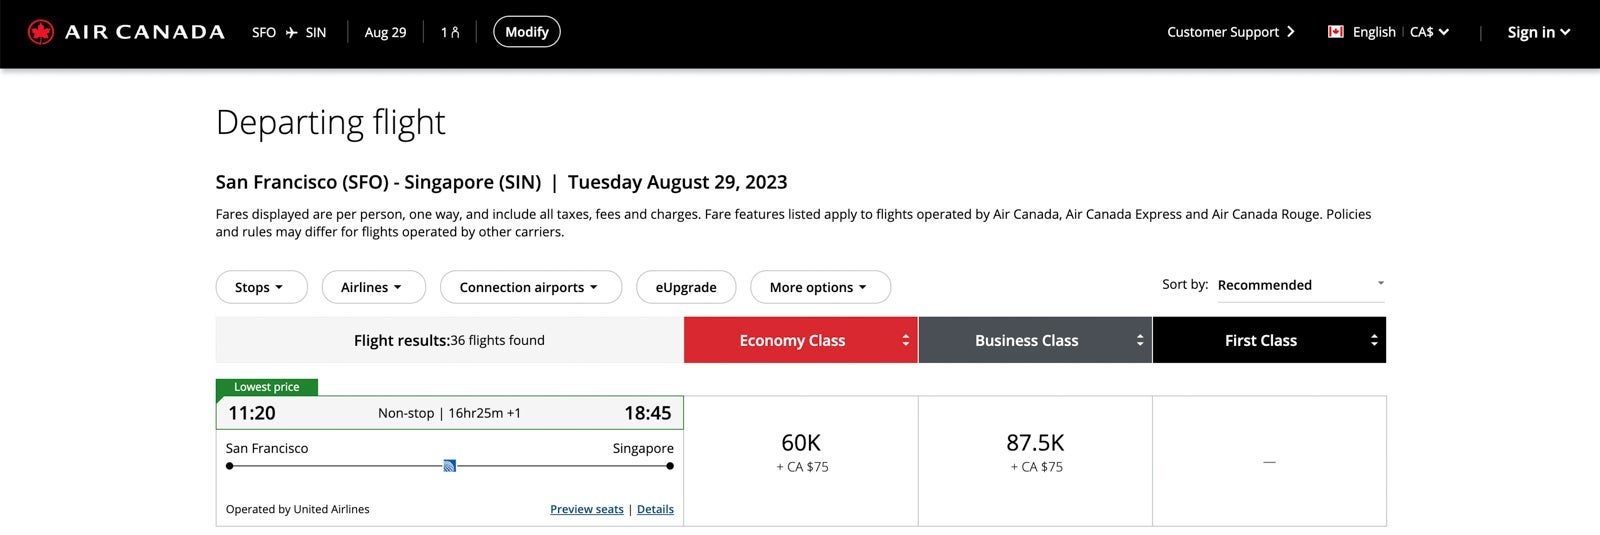Viewport: 1600px width, 535px height.
Task: Click the Canadian flag language icon
Action: [x=1335, y=32]
